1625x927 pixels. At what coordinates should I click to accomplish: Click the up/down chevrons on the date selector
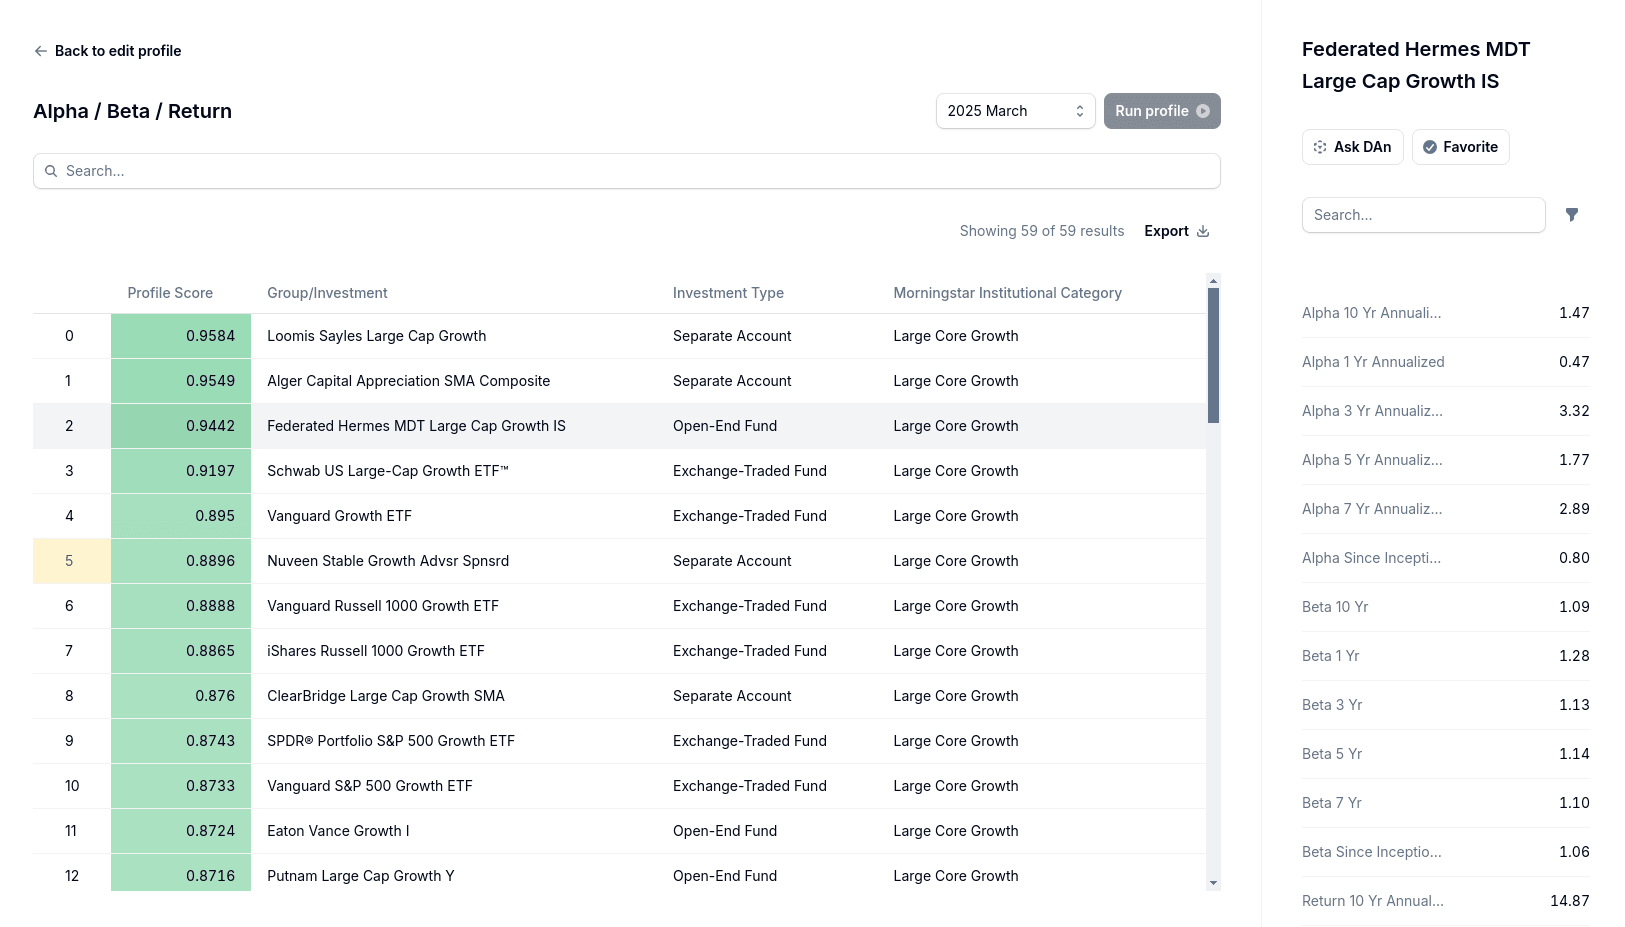pos(1080,111)
